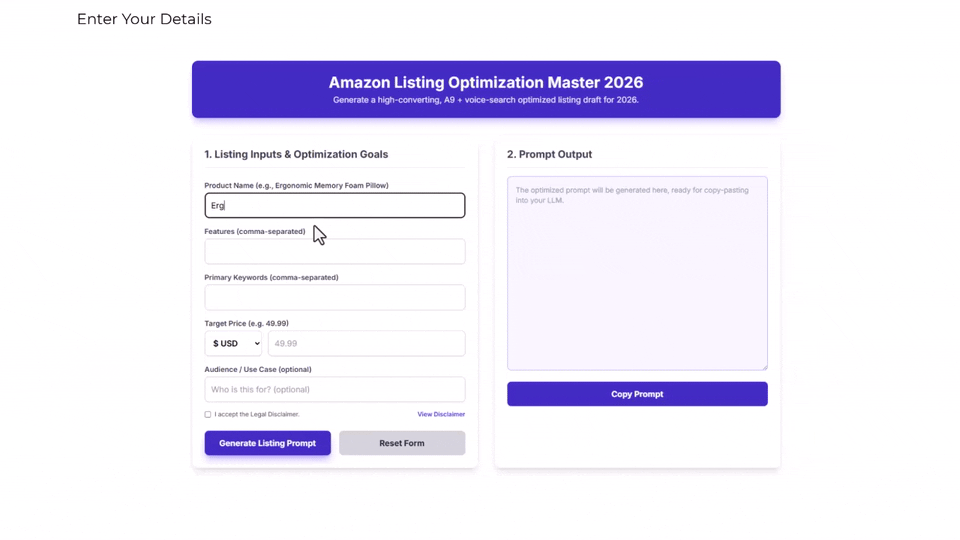Click the 'Target Price (e.g. 49.99)' label
Screen dimensions: 960x540
[246, 323]
